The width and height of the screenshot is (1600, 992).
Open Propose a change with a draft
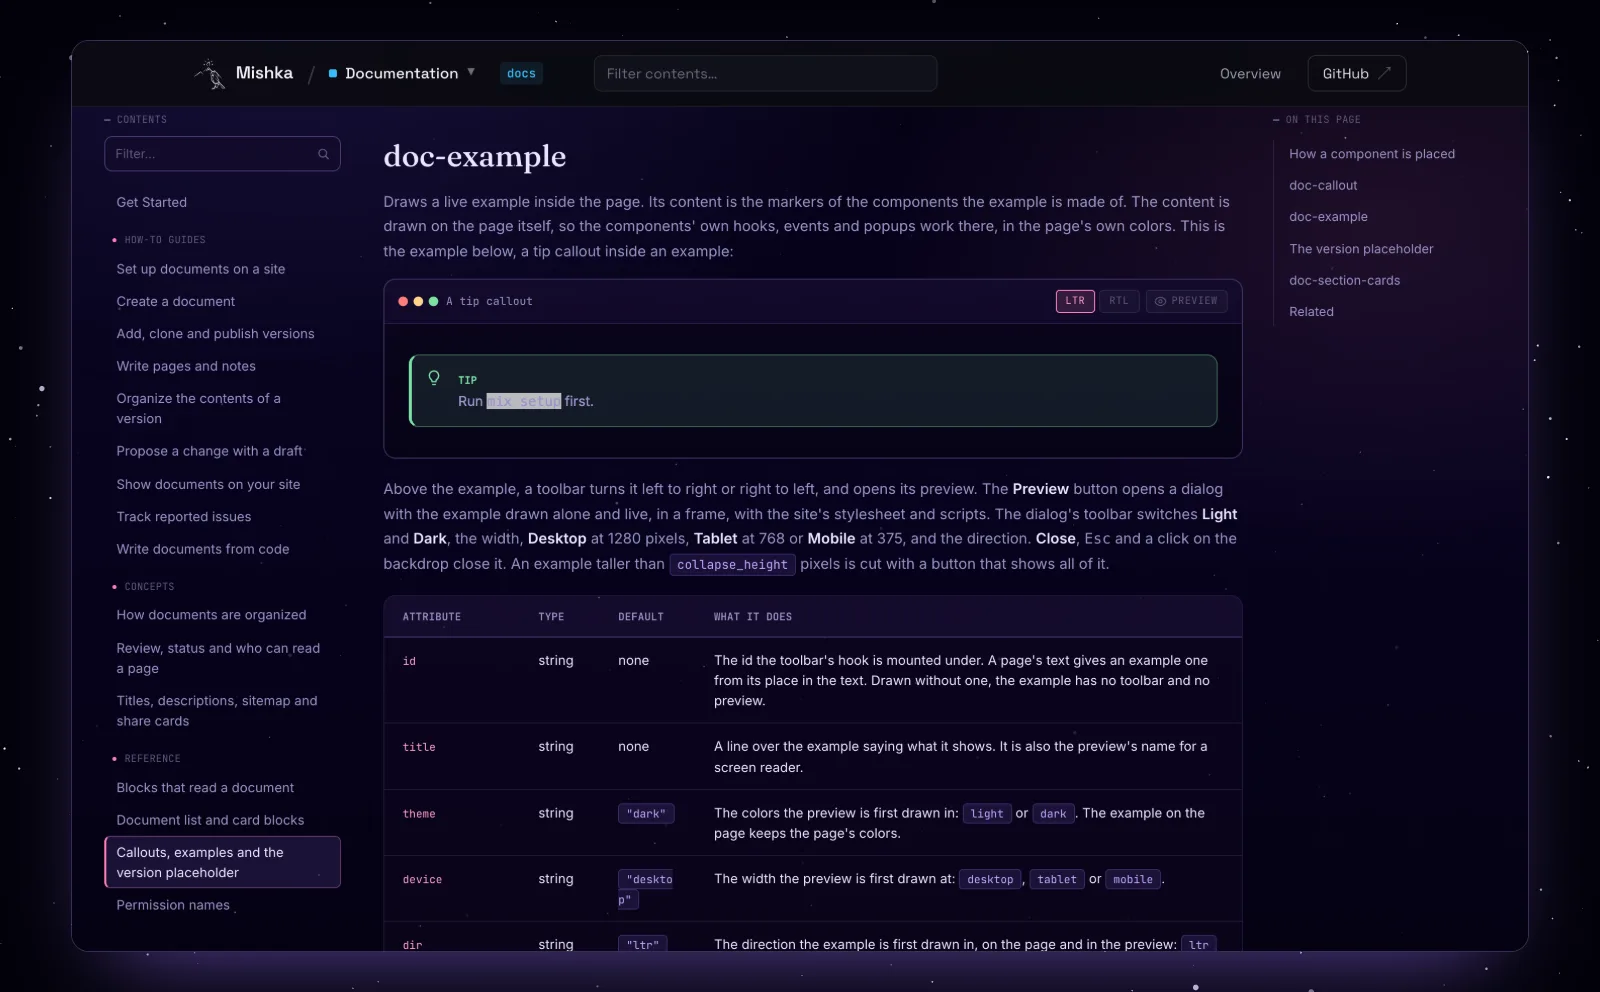click(x=209, y=451)
